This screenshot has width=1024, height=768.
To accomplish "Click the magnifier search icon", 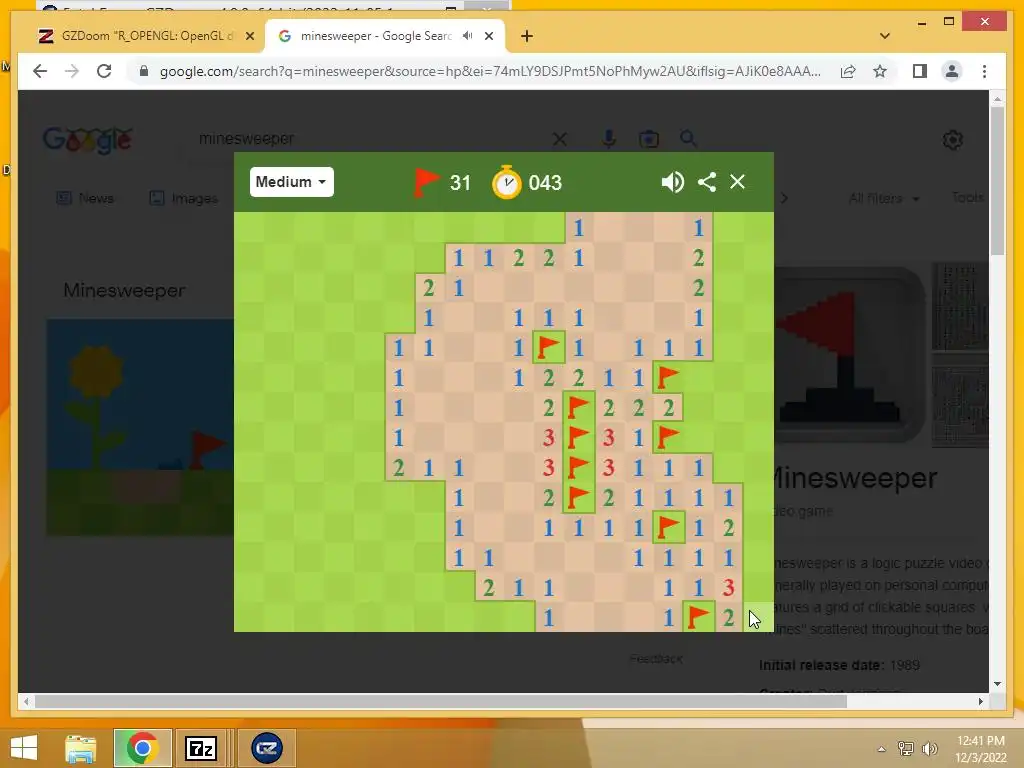I will coord(688,138).
